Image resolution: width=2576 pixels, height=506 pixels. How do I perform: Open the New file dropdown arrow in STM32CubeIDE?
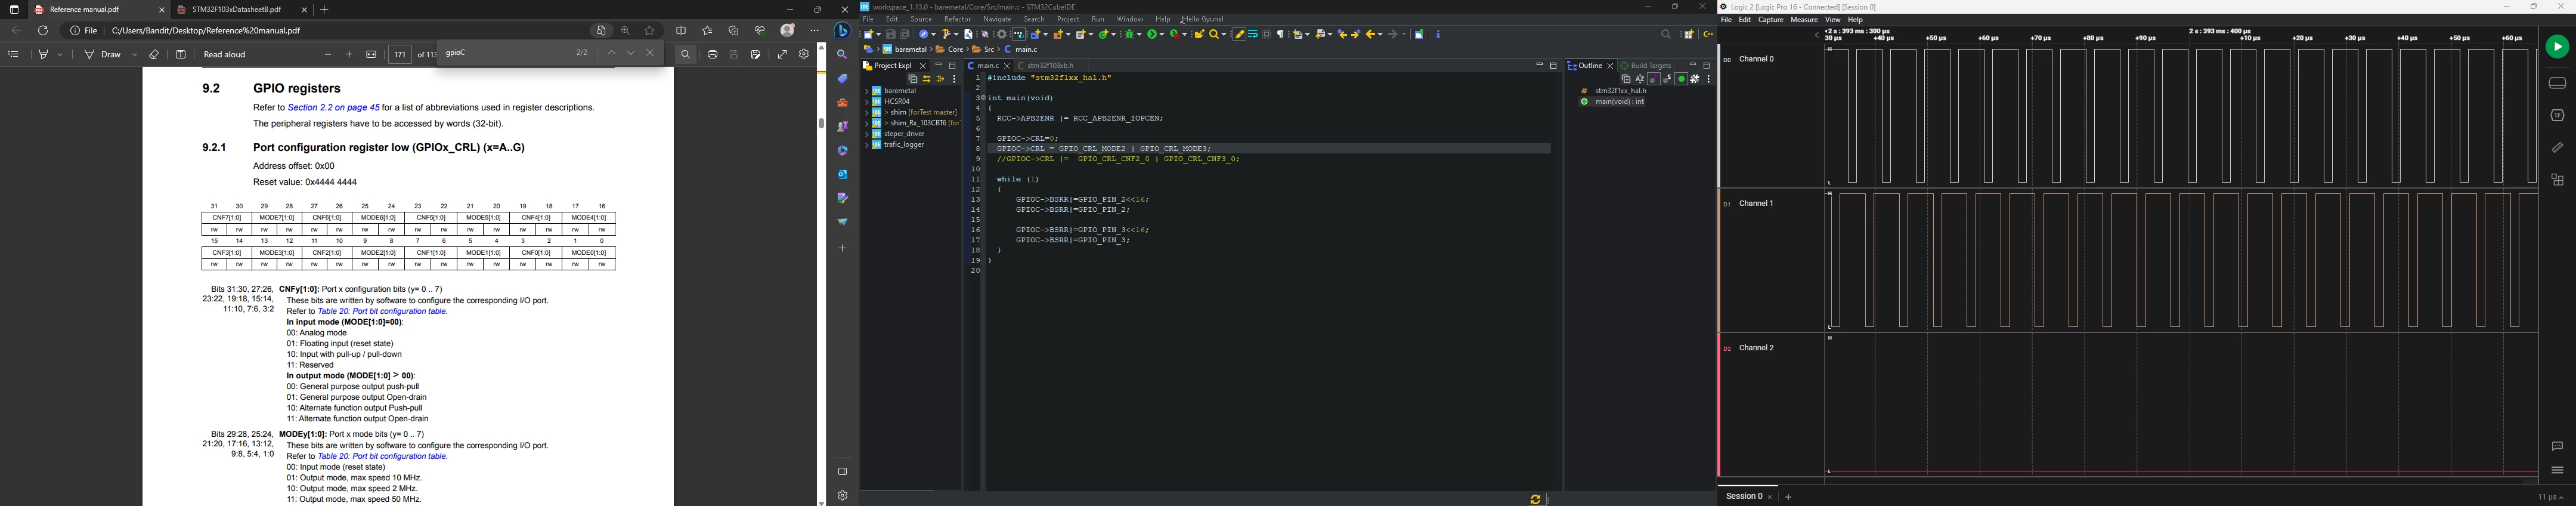click(879, 34)
